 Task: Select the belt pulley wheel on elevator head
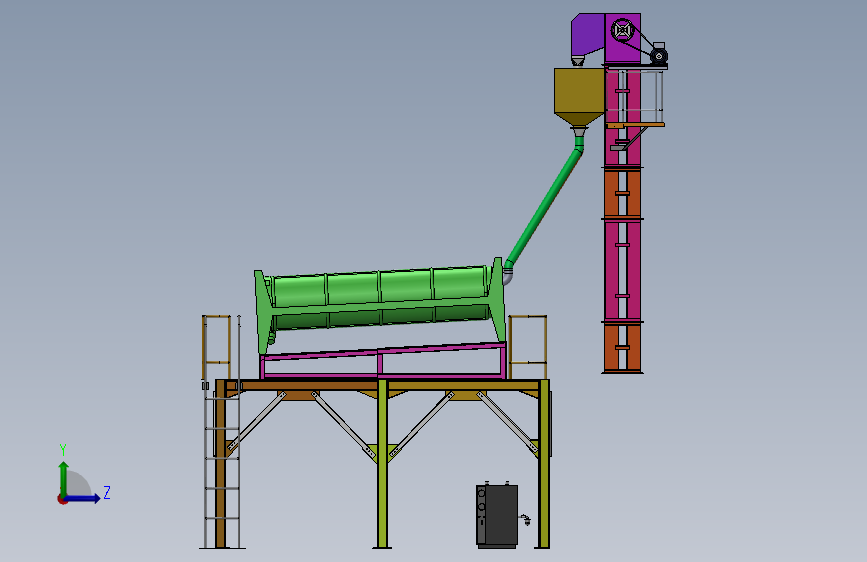pyautogui.click(x=623, y=30)
